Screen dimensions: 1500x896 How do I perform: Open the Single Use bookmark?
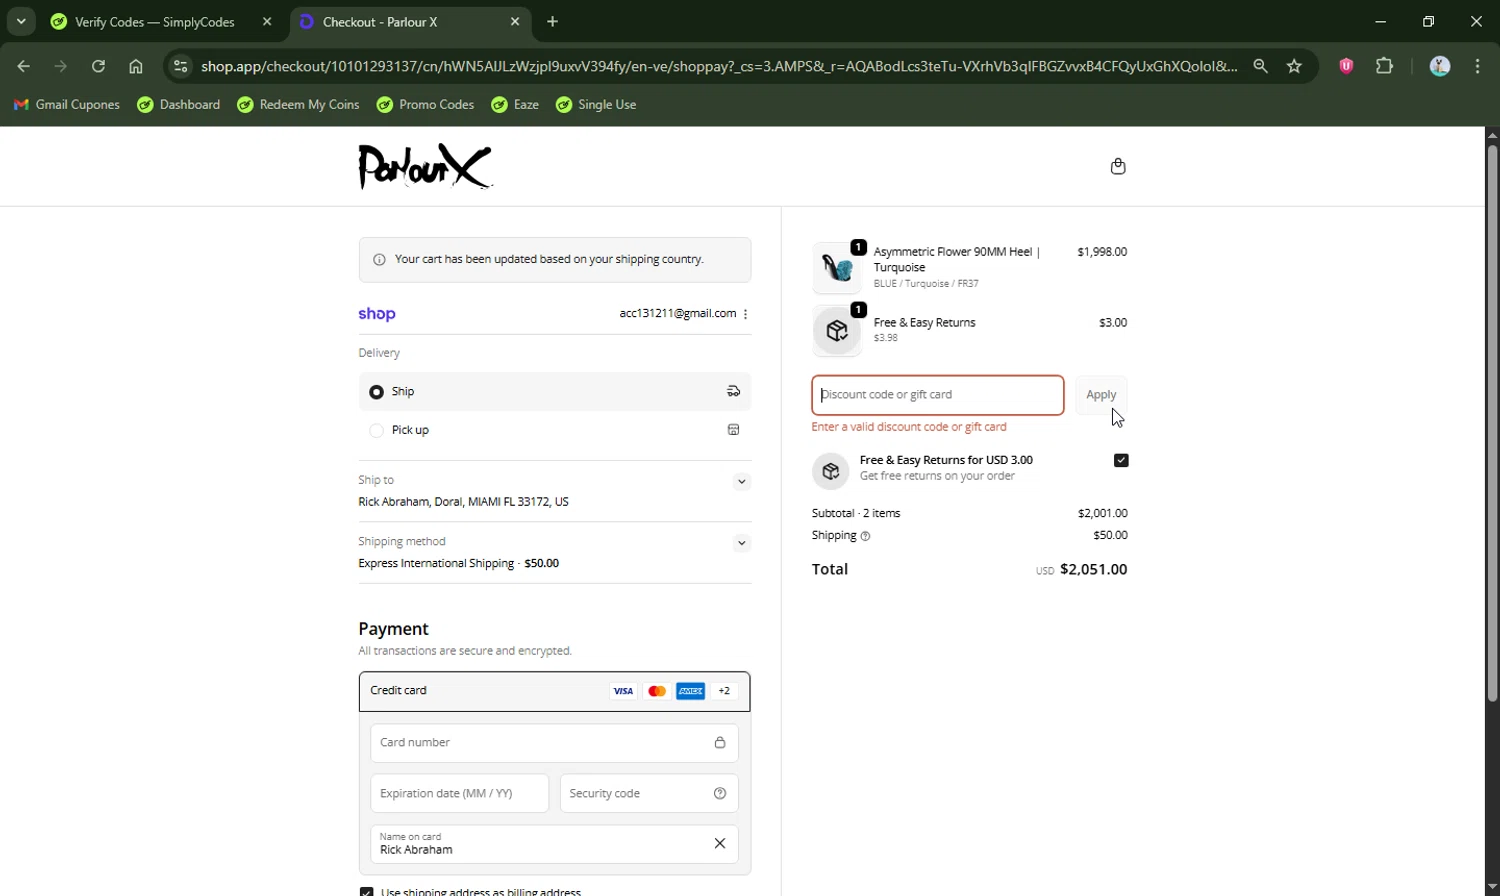tap(596, 105)
